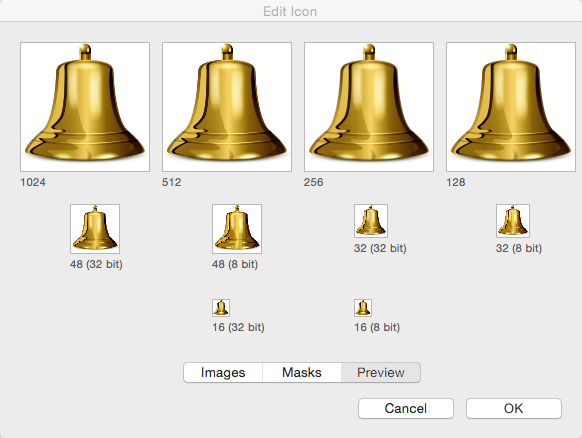Viewport: 582px width, 438px height.
Task: Select the 48 (32 bit) bell icon
Action: coord(95,229)
